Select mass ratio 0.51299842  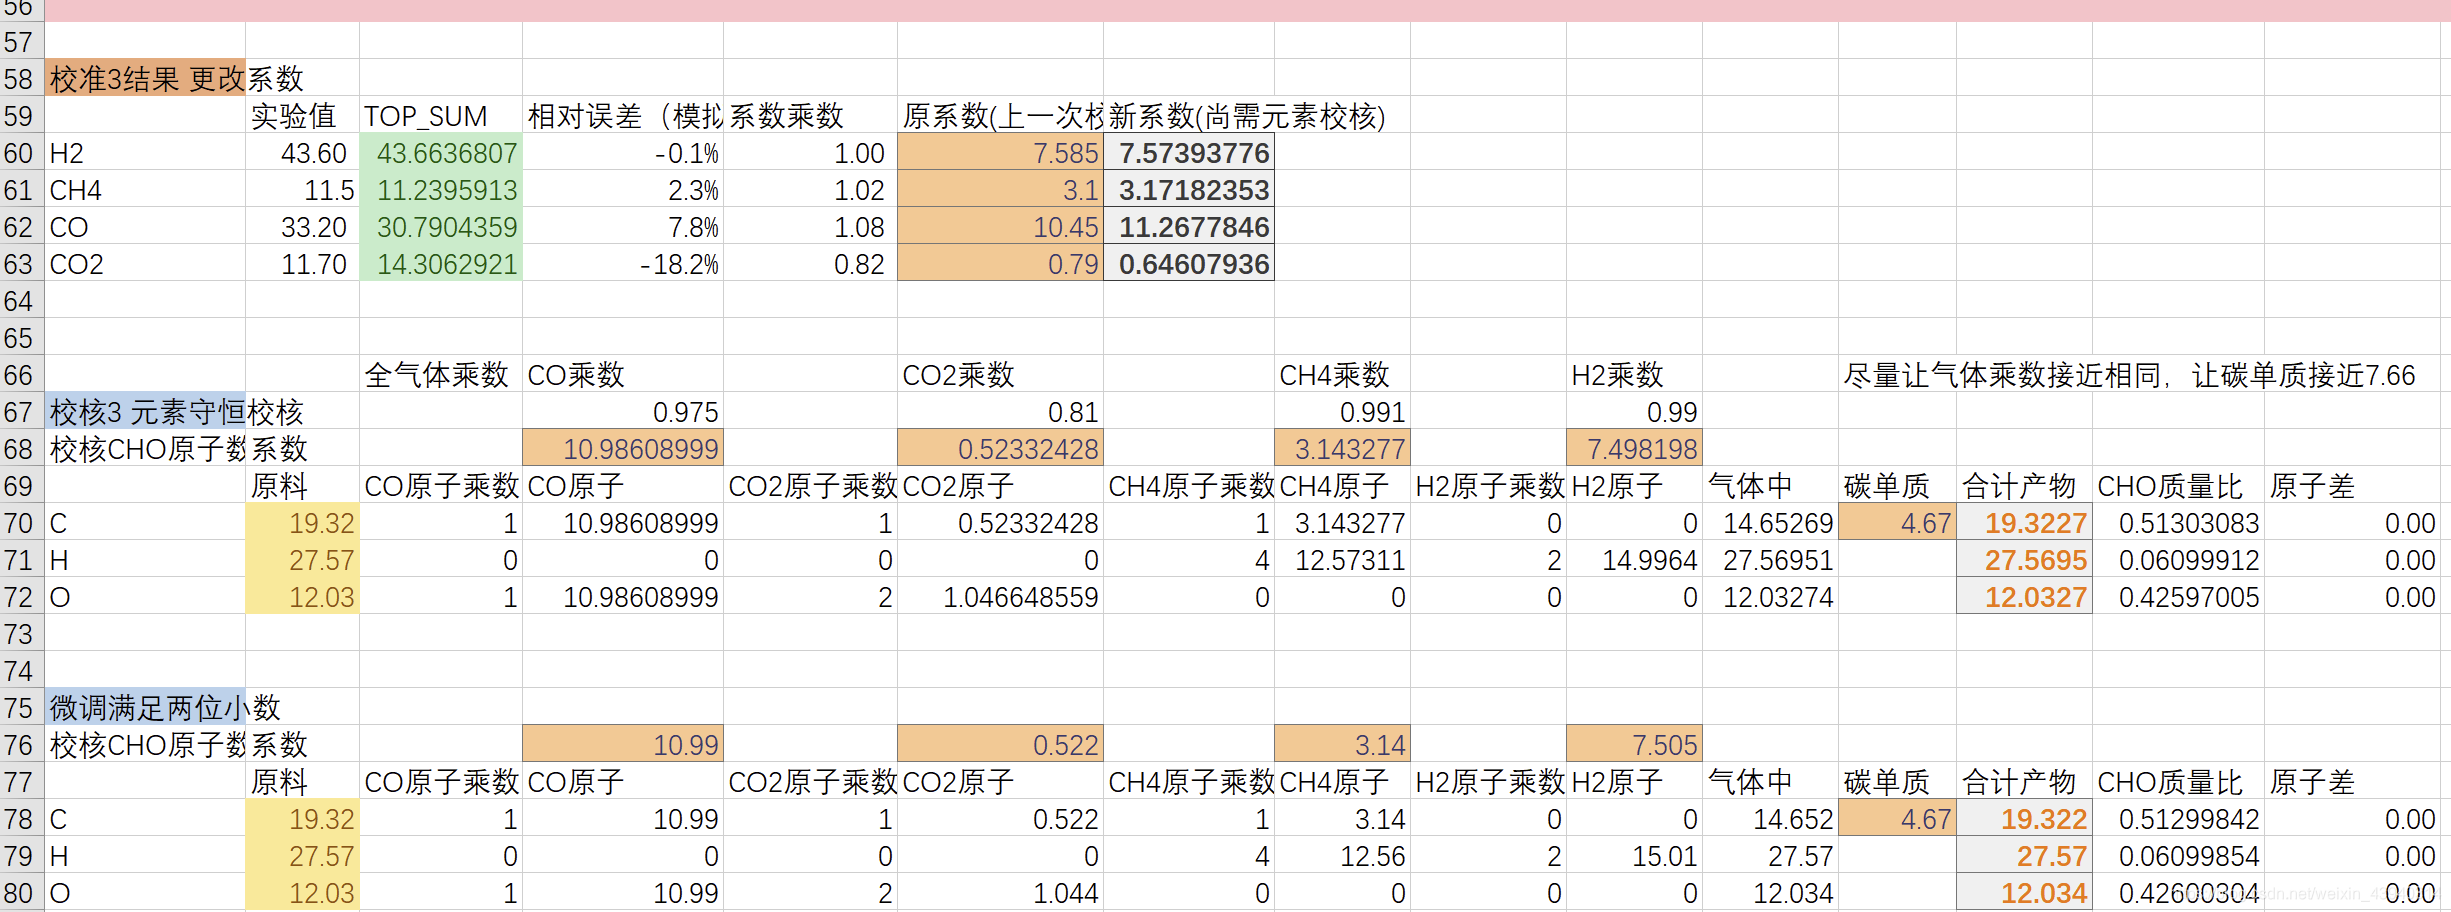coord(2178,818)
